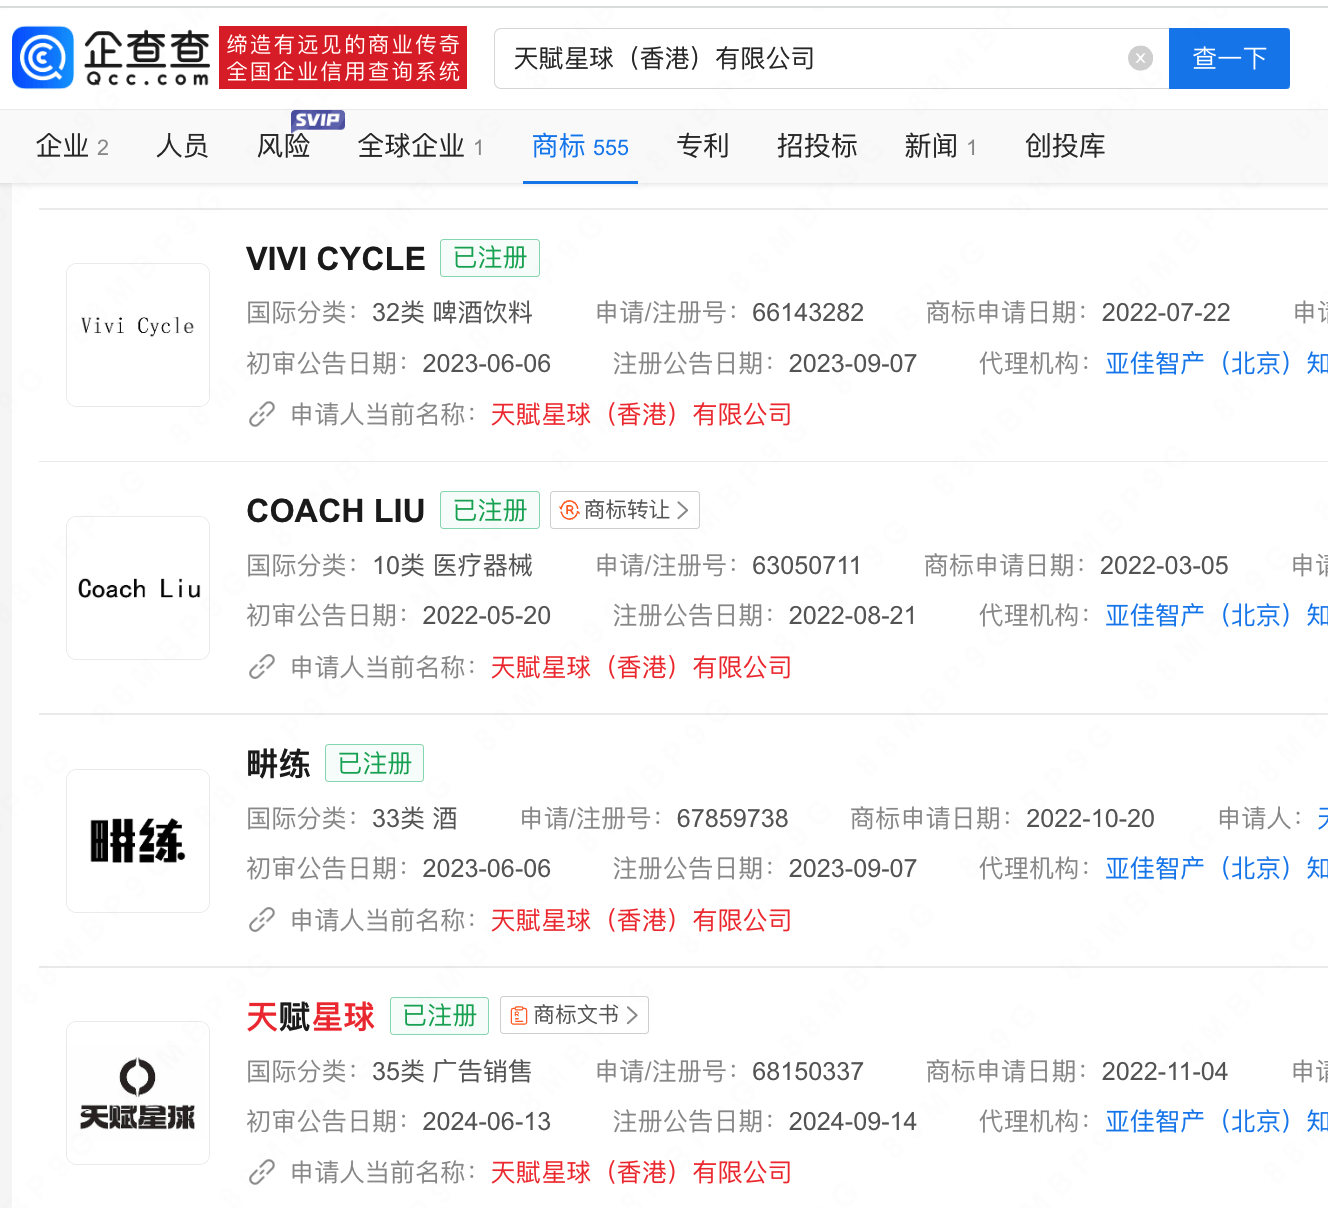Viewport: 1328px width, 1208px height.
Task: Click the 商标文书 document icon
Action: point(519,1016)
